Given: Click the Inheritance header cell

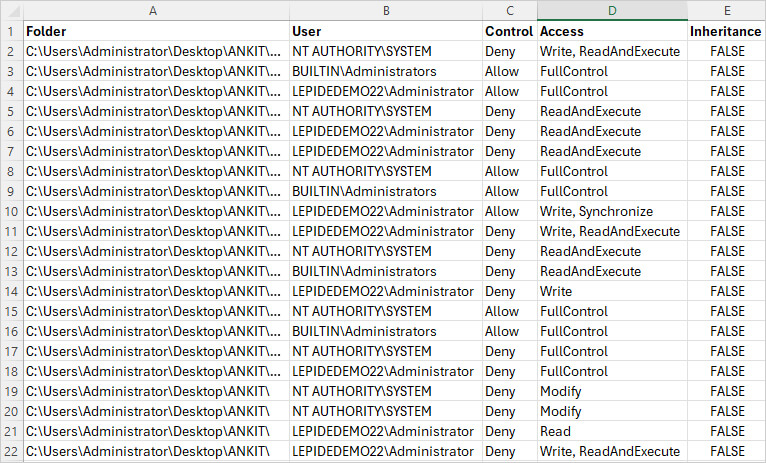Looking at the screenshot, I should (x=726, y=31).
